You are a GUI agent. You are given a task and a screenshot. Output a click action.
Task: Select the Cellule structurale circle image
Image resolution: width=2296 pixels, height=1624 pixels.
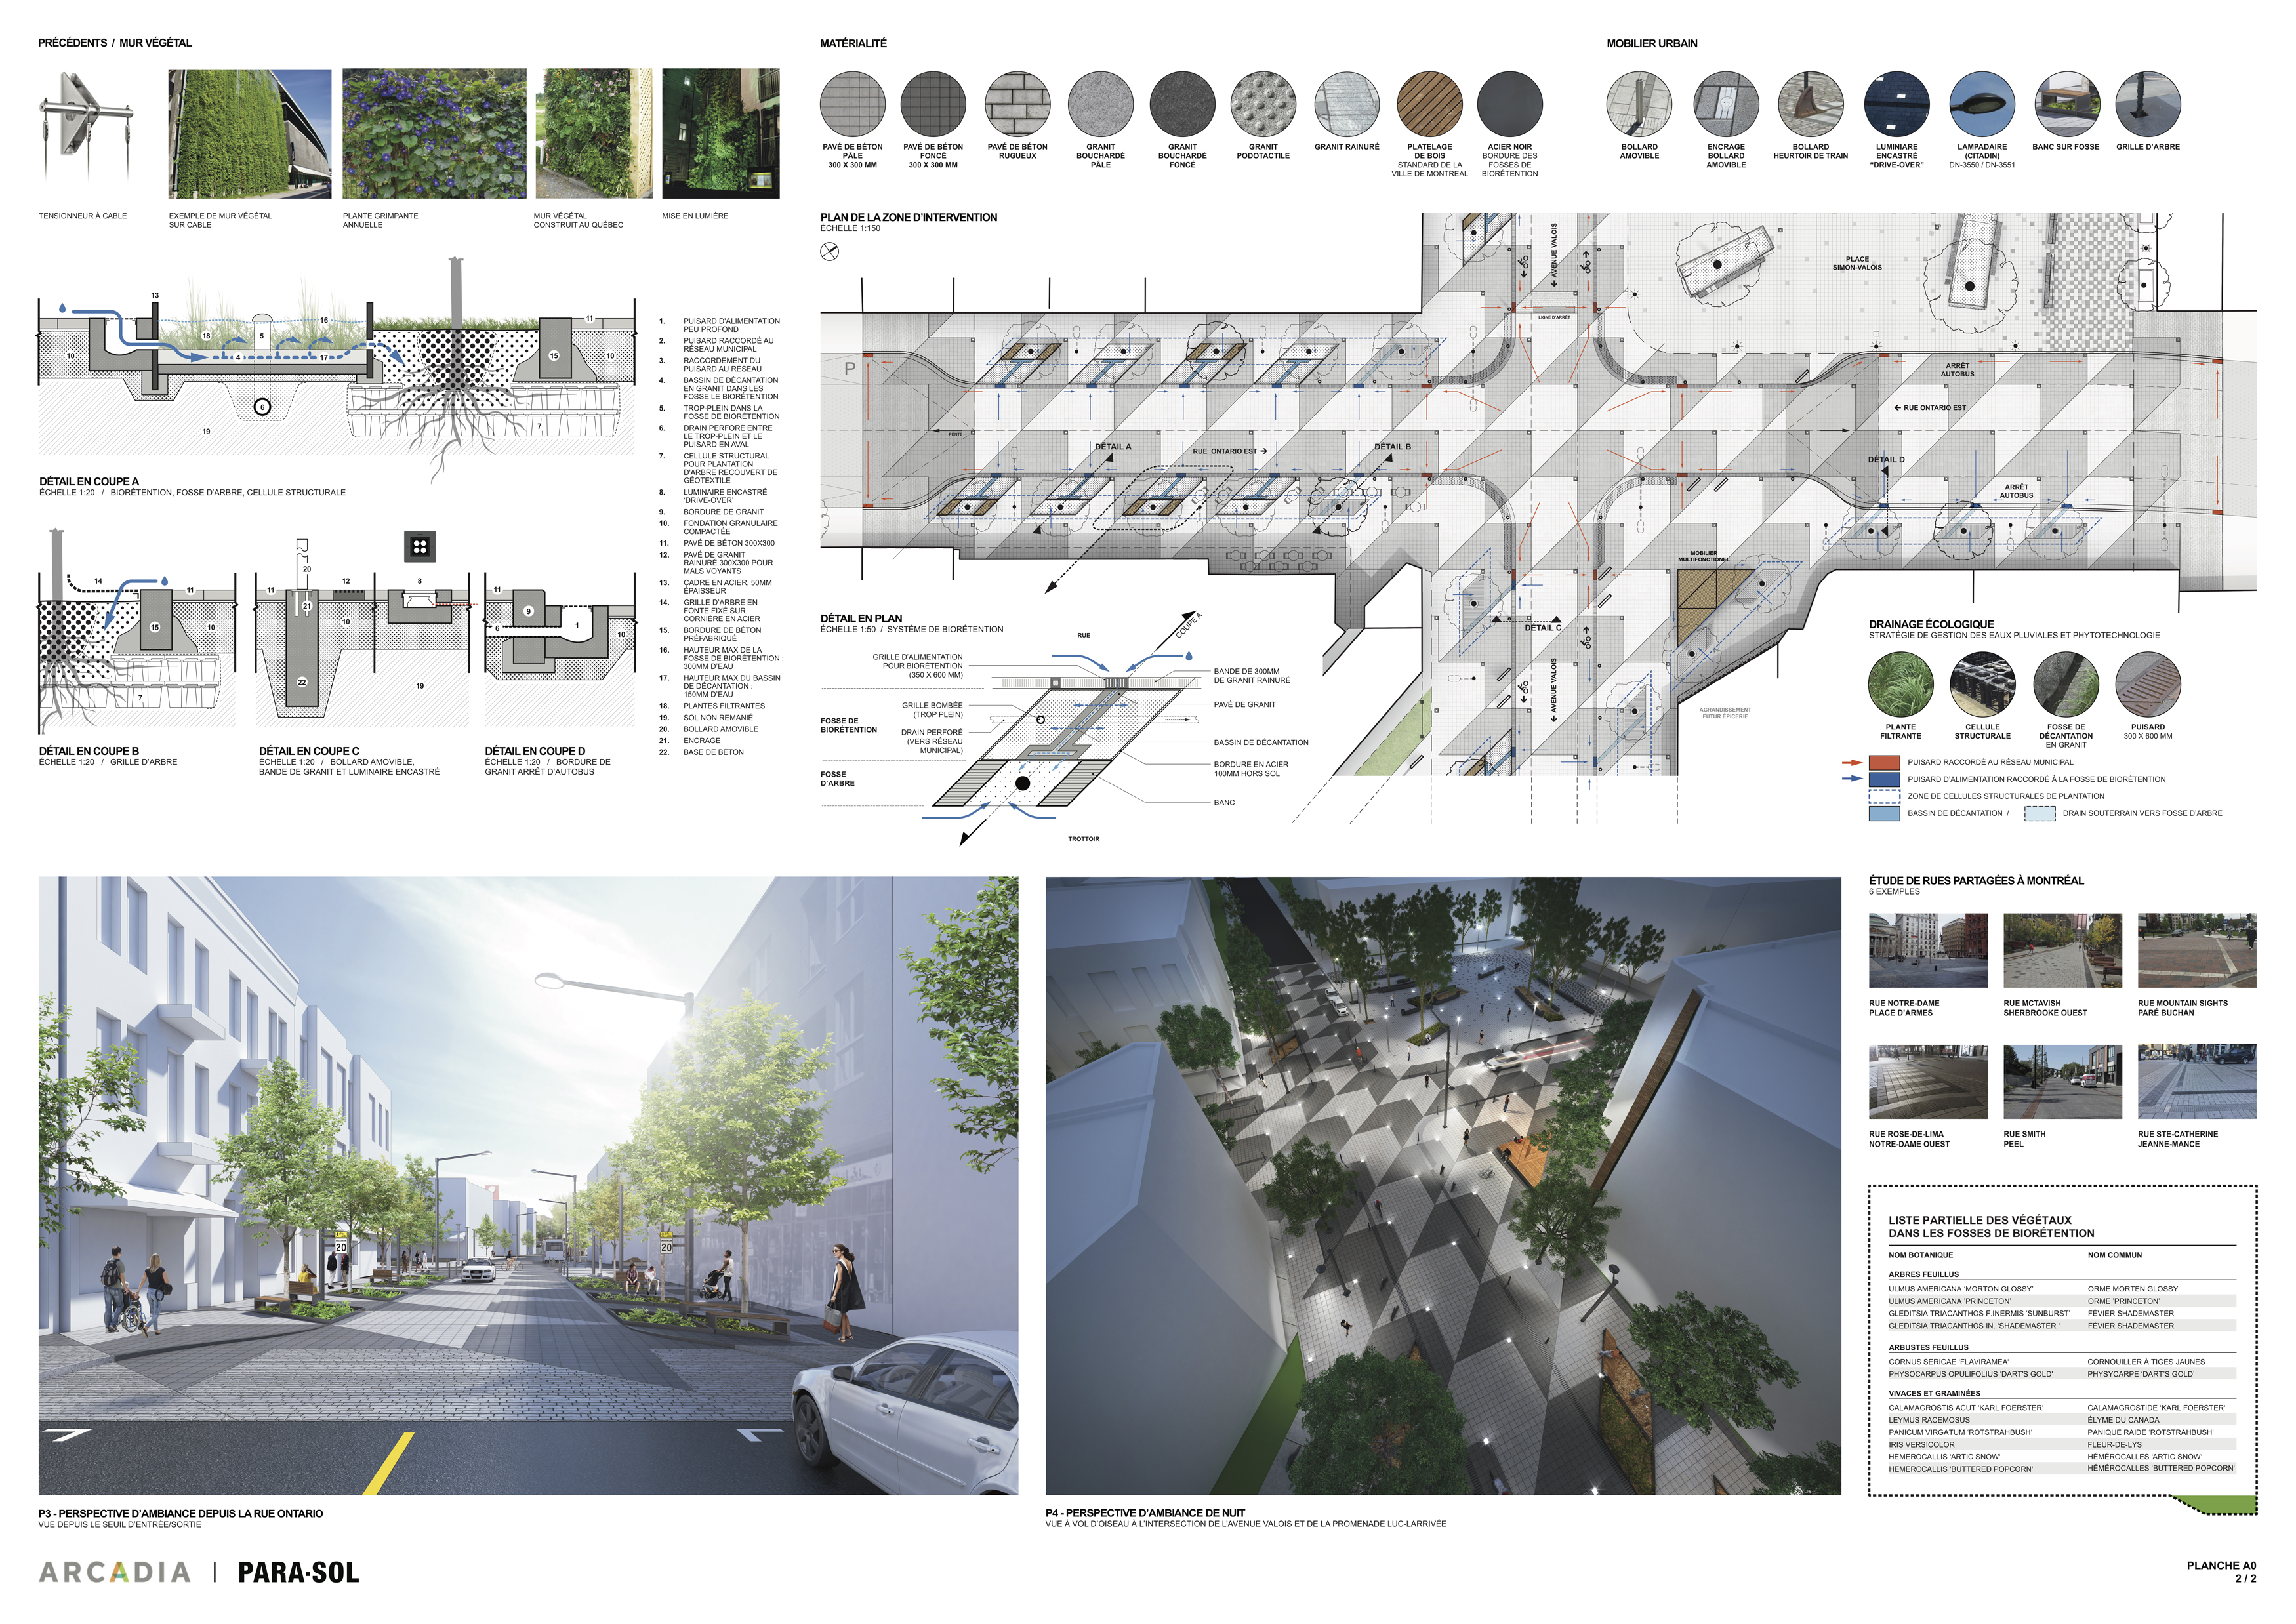coord(1982,684)
